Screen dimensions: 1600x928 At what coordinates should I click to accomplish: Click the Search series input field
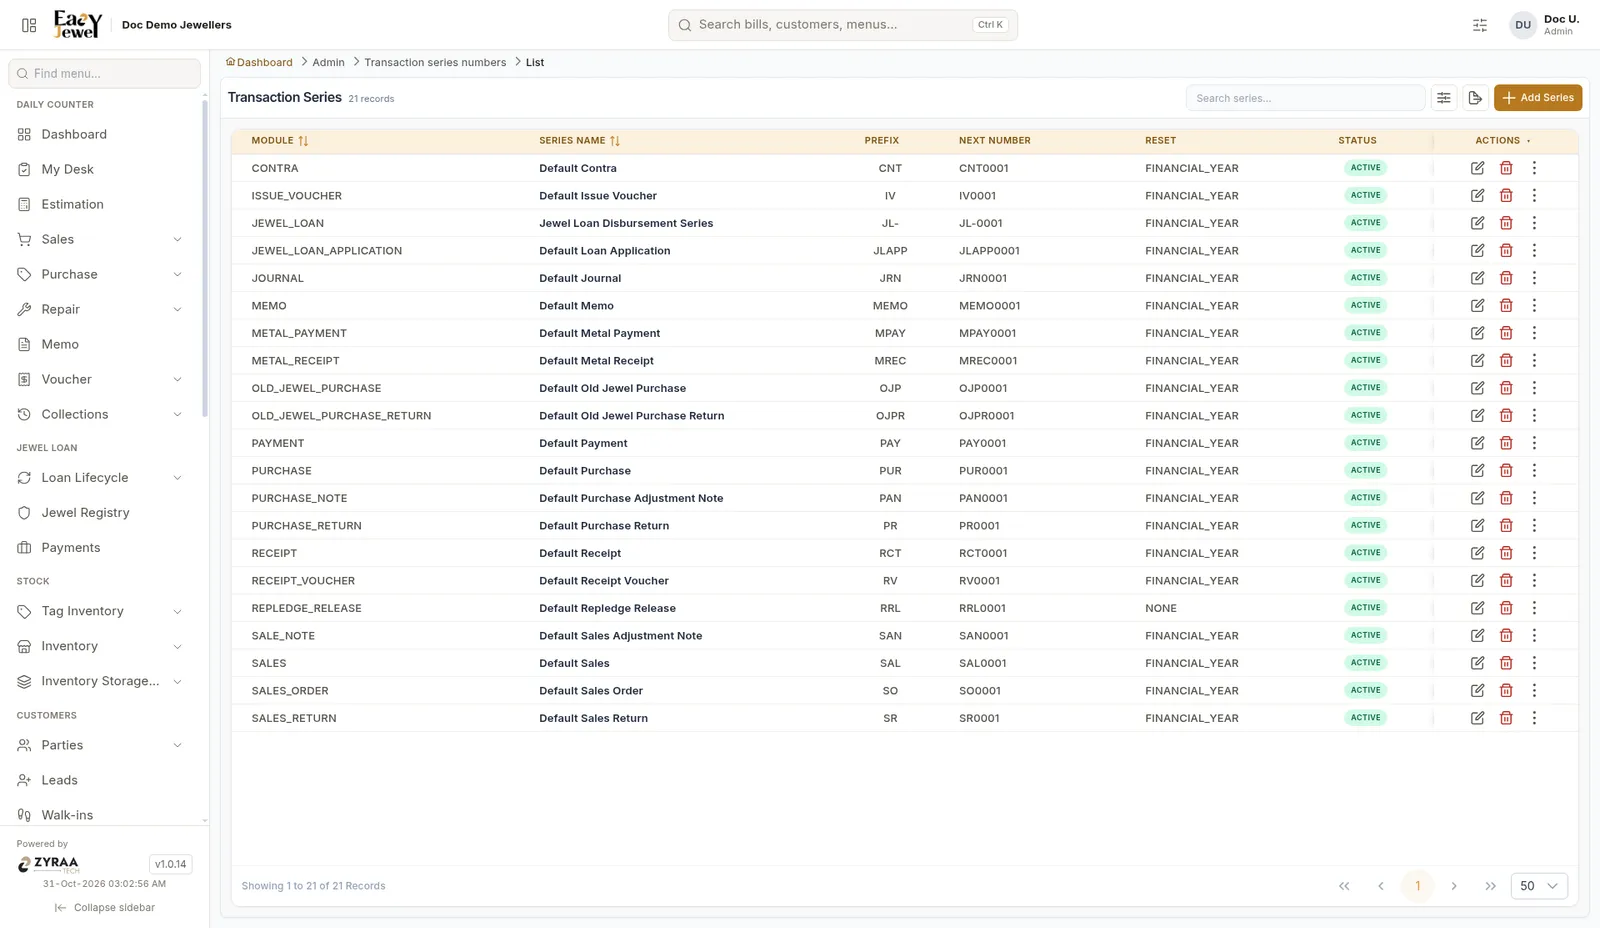[1305, 98]
